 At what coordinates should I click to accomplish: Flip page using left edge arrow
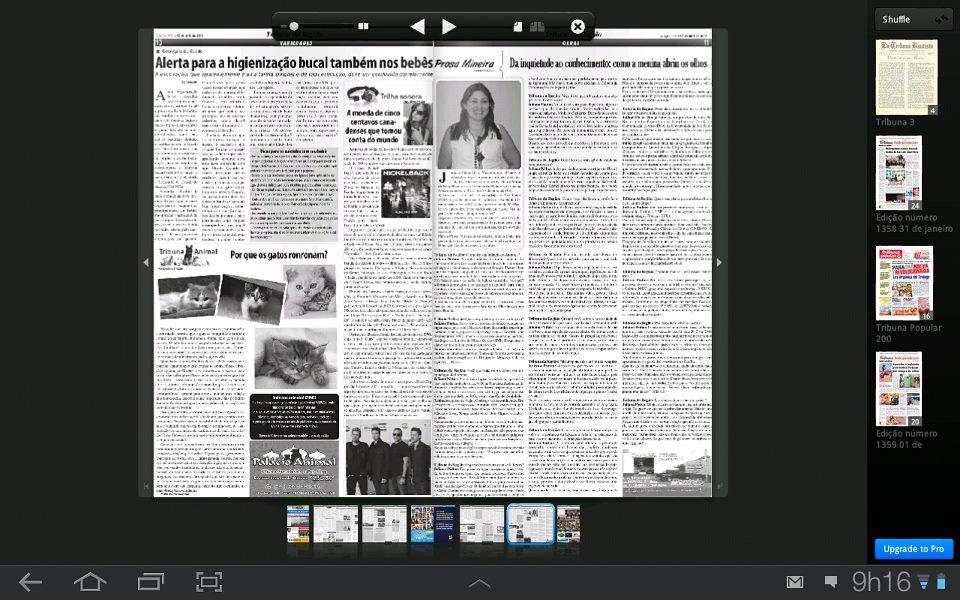click(x=146, y=263)
